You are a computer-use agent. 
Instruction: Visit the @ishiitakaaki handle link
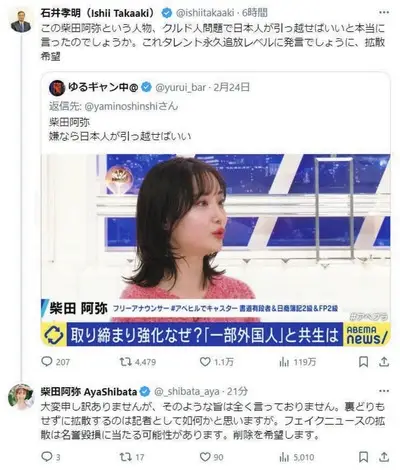[205, 13]
